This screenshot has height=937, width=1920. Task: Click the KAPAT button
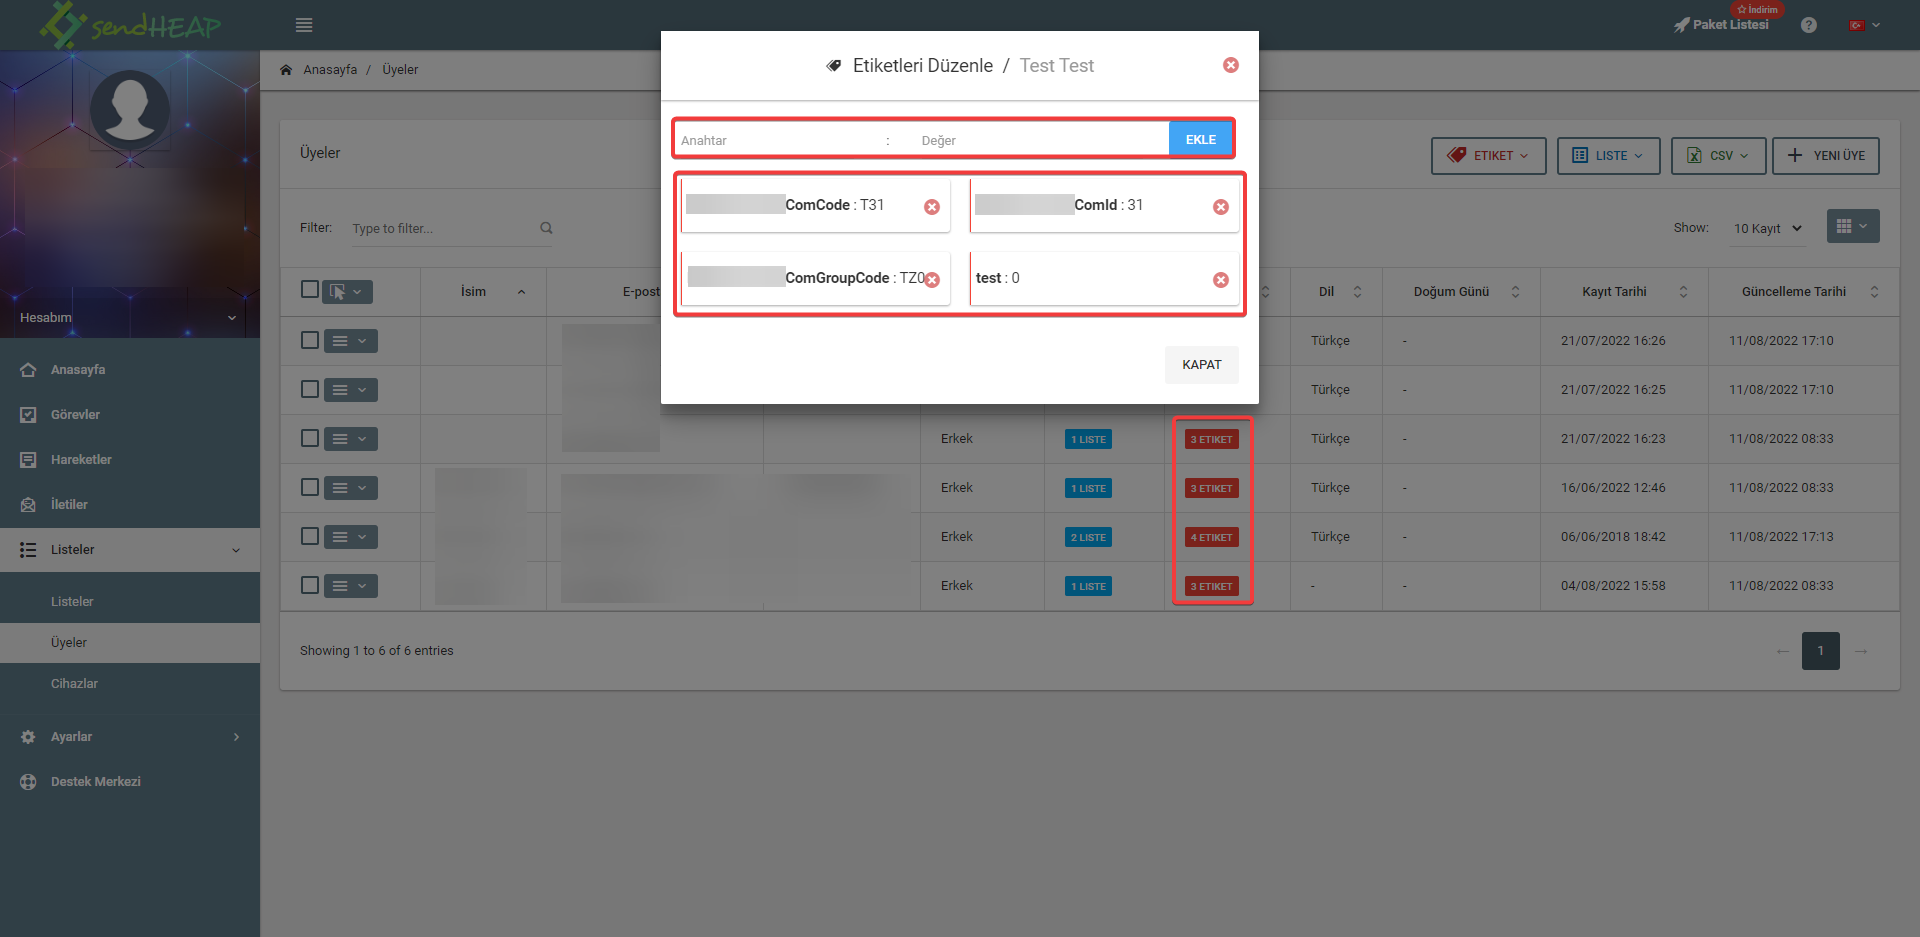click(1201, 365)
